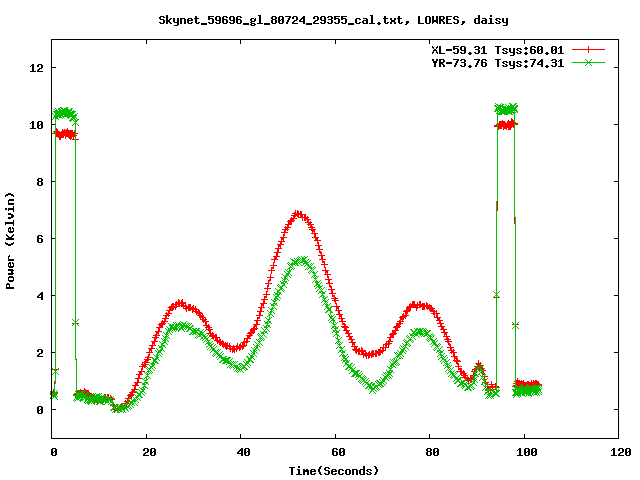Click the y-axis tick label 12
The width and height of the screenshot is (640, 480).
click(36, 68)
